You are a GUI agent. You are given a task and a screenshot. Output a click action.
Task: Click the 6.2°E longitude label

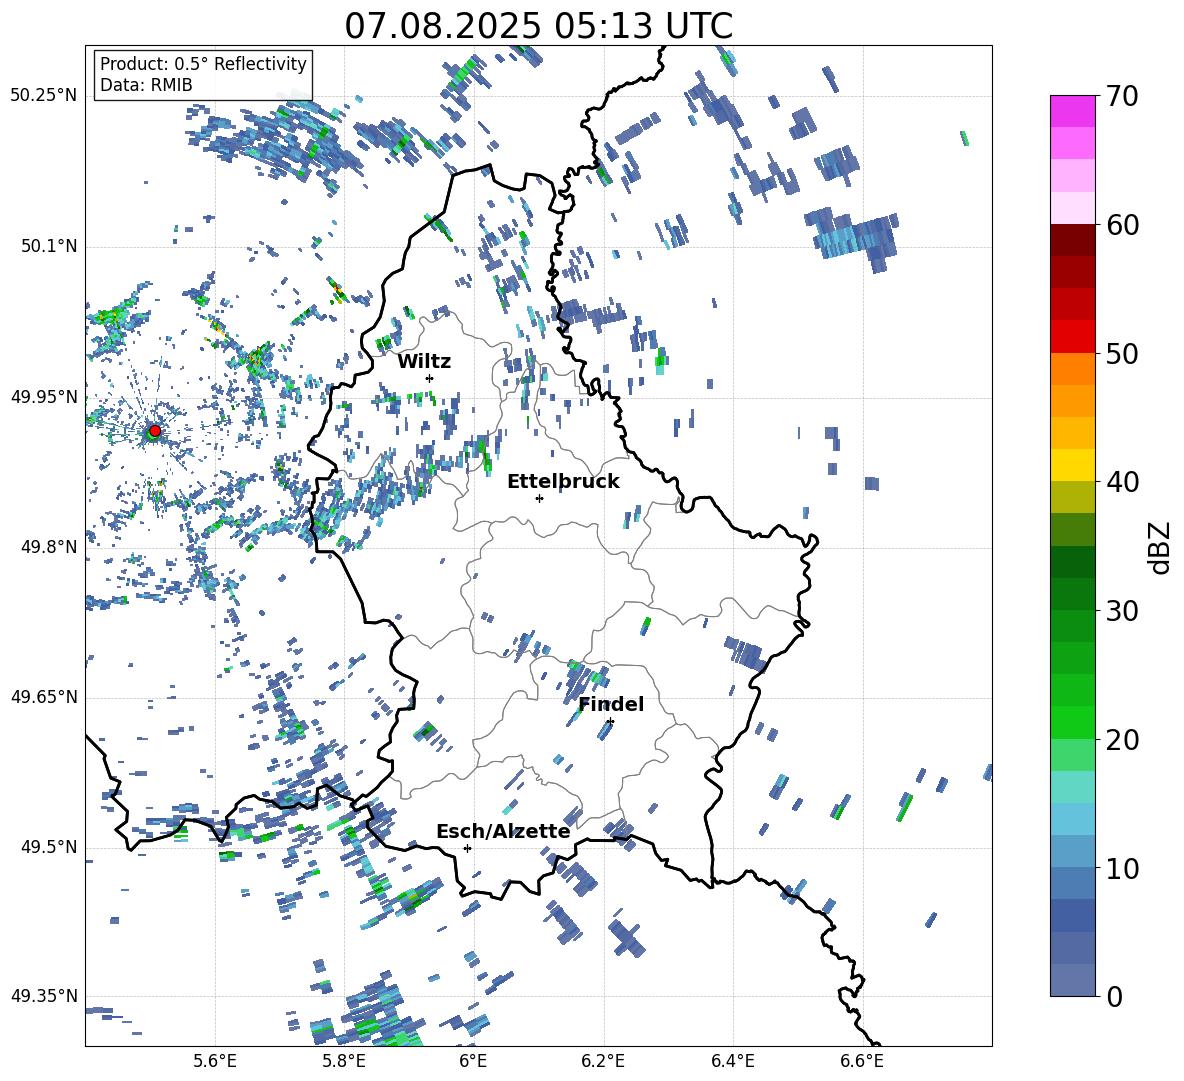[603, 1061]
